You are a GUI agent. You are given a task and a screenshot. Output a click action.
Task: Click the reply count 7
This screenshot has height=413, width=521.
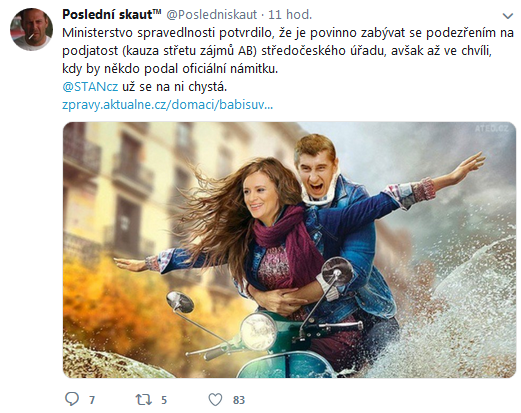92,400
